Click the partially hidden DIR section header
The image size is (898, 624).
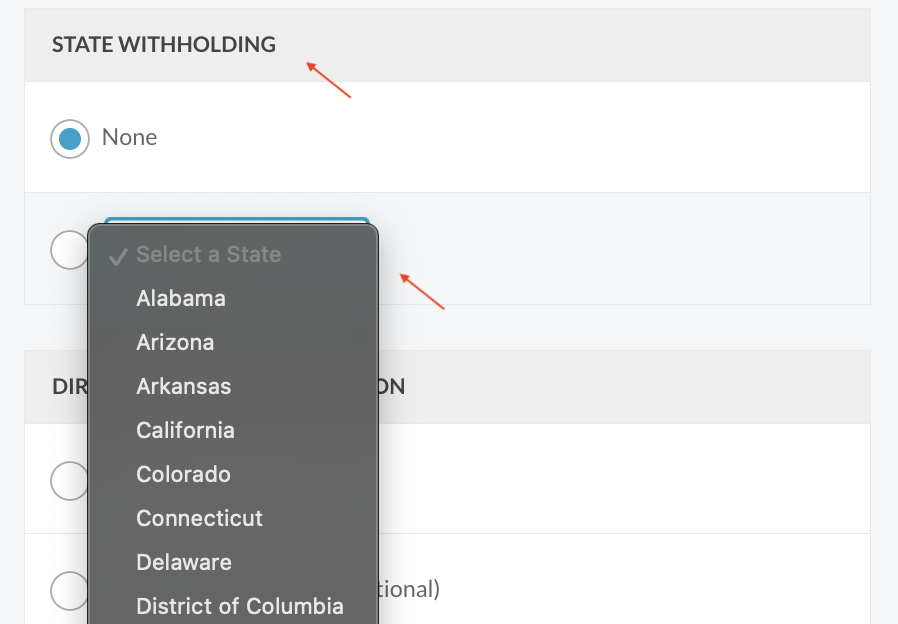pos(70,386)
